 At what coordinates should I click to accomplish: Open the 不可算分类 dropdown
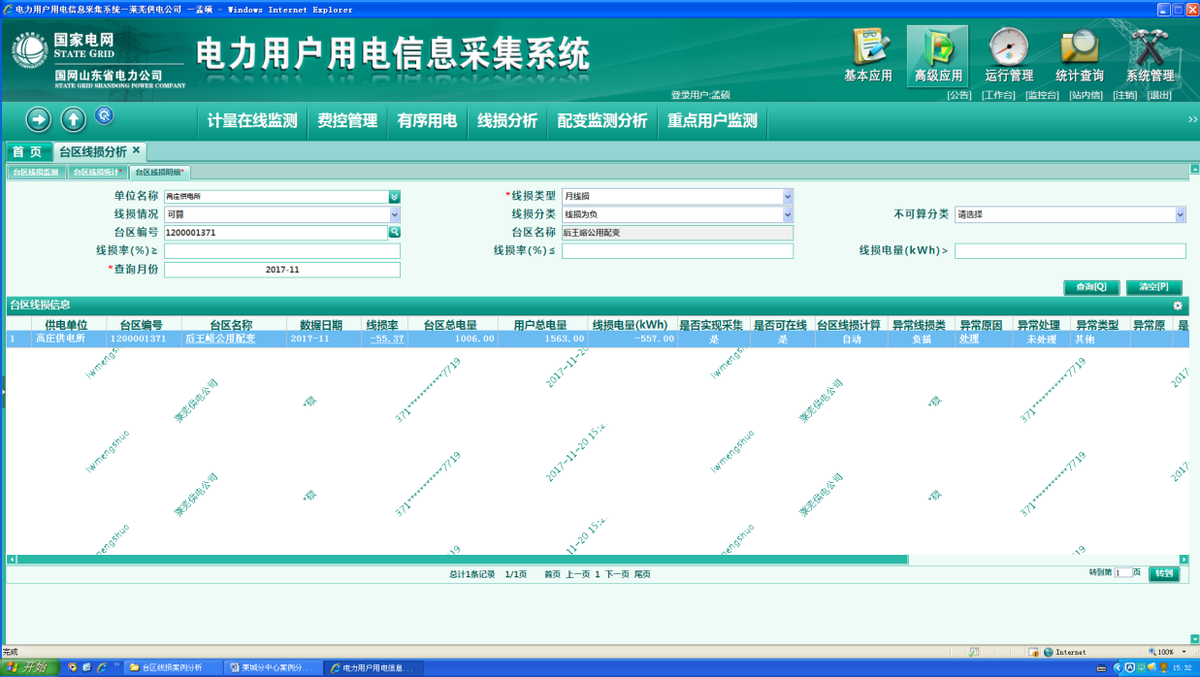[1180, 215]
